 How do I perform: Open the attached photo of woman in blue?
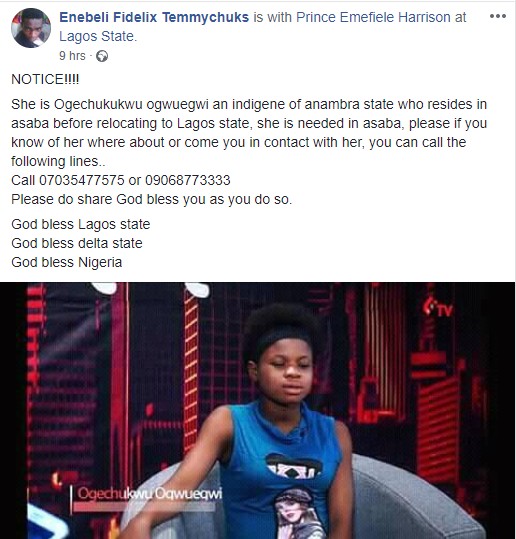pos(257,410)
